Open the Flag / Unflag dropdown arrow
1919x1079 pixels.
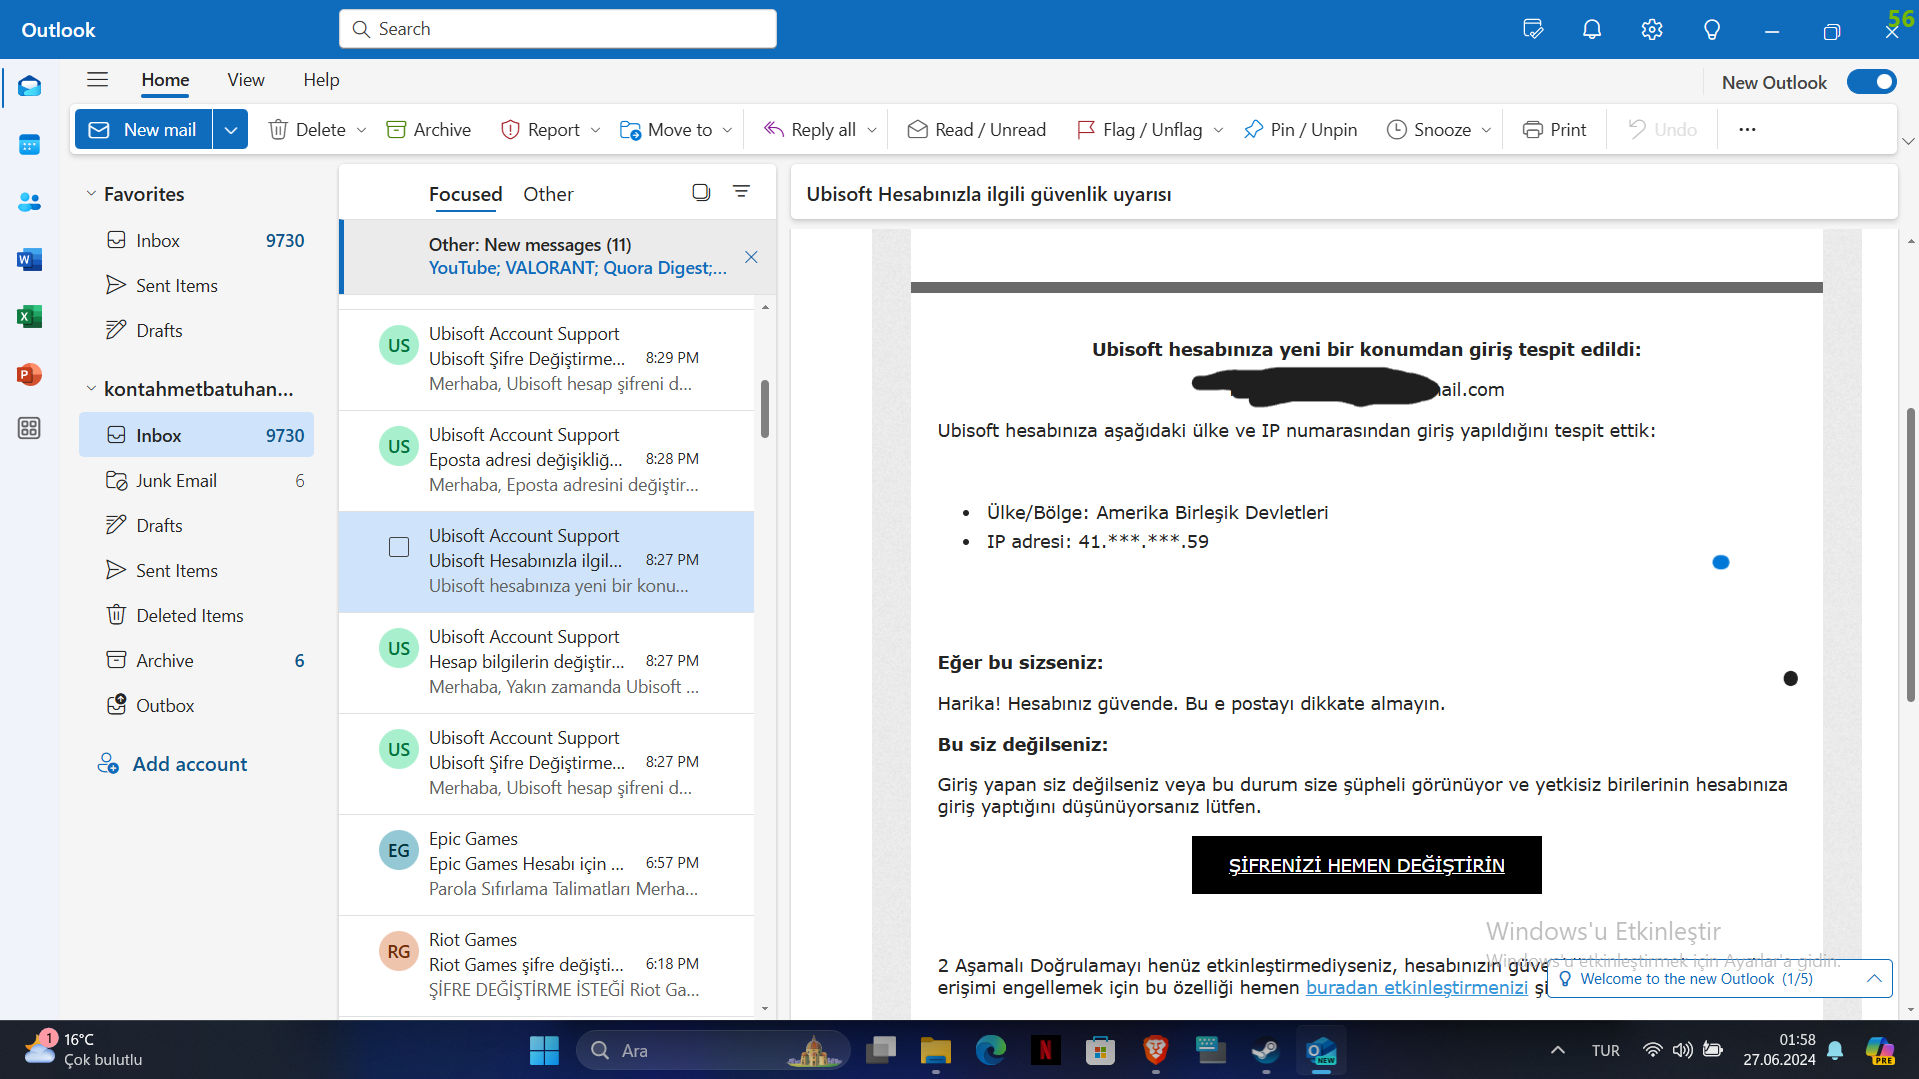[x=1218, y=130]
